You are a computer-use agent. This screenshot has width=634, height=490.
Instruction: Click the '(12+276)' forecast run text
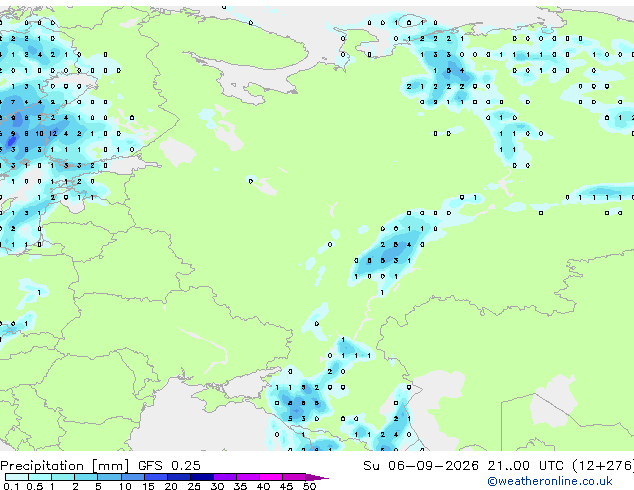pyautogui.click(x=603, y=466)
